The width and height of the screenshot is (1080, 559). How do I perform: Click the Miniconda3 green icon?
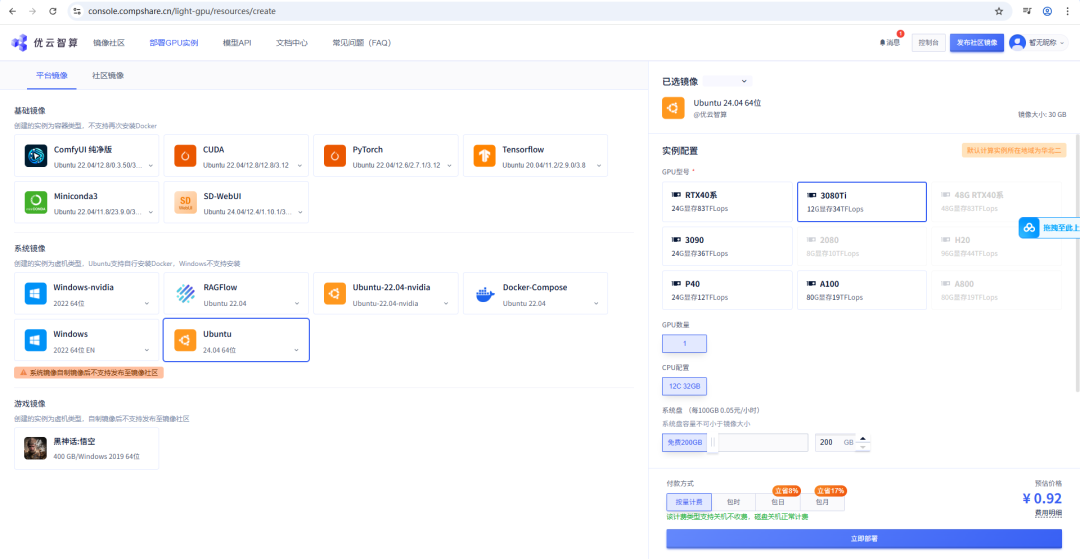coord(35,202)
